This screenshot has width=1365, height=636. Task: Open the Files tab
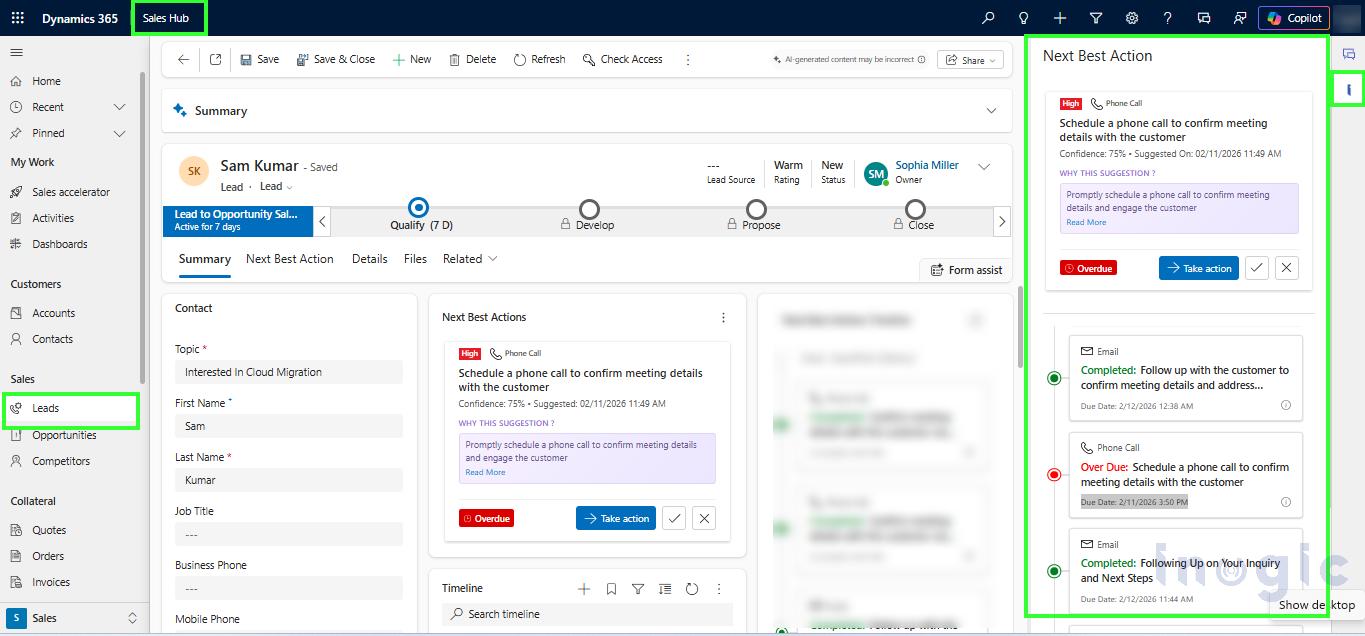click(x=414, y=258)
